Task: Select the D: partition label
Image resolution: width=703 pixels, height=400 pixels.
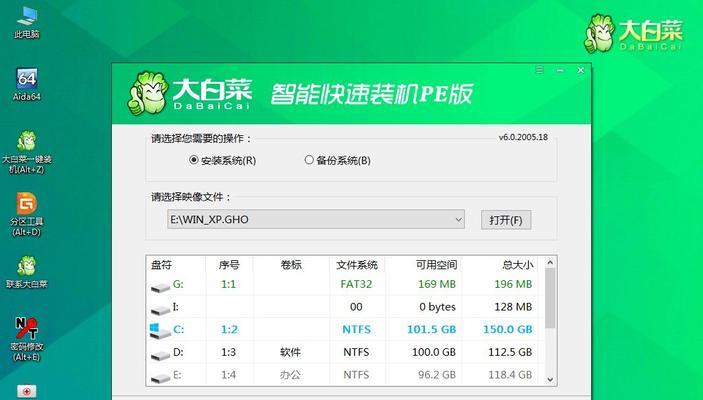Action: tap(178, 352)
